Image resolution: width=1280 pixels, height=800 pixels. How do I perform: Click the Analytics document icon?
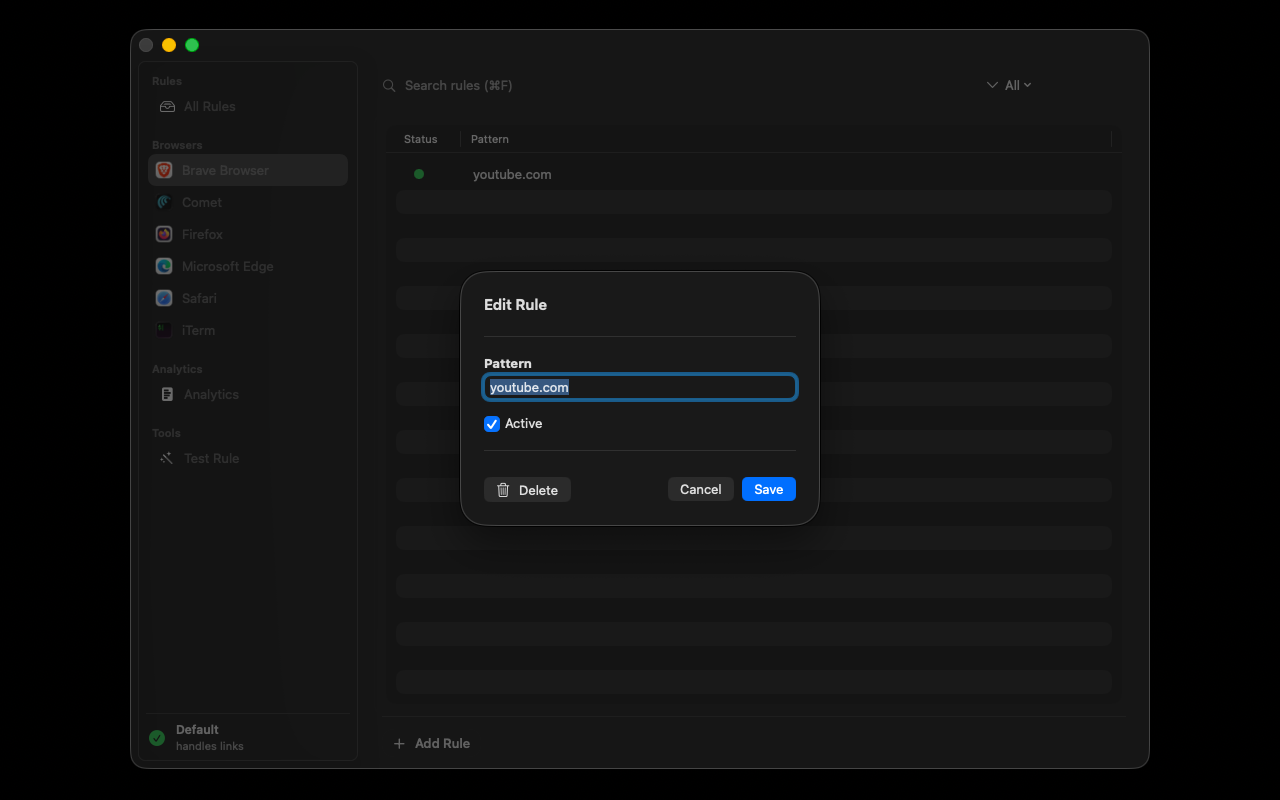coord(167,394)
